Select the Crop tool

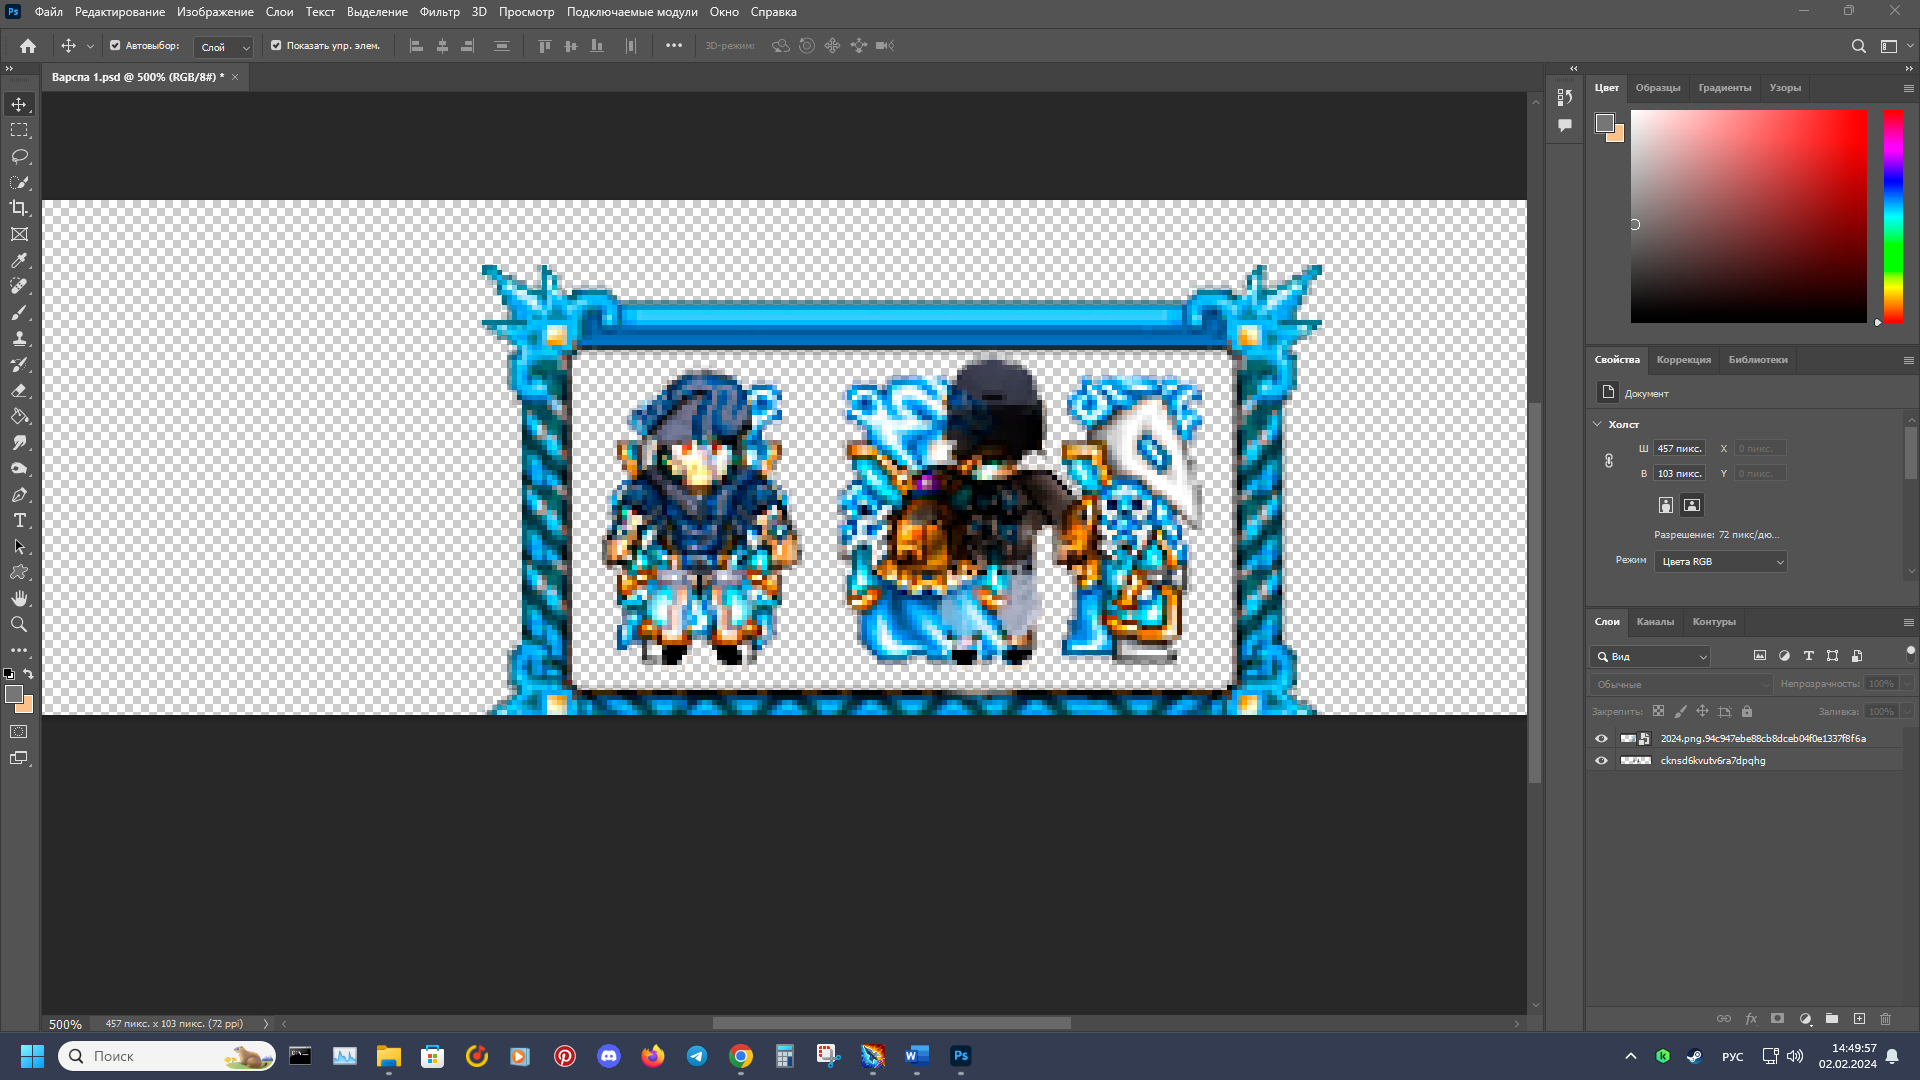19,208
